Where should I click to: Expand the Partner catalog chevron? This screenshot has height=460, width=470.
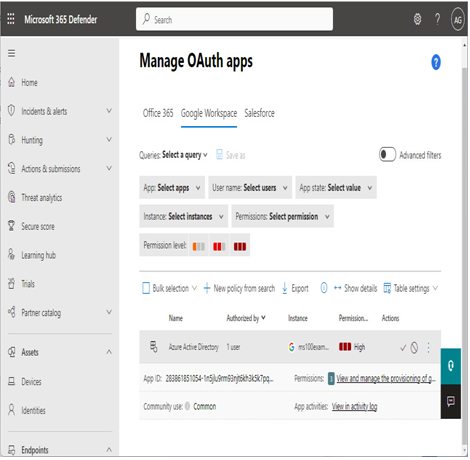pyautogui.click(x=109, y=312)
